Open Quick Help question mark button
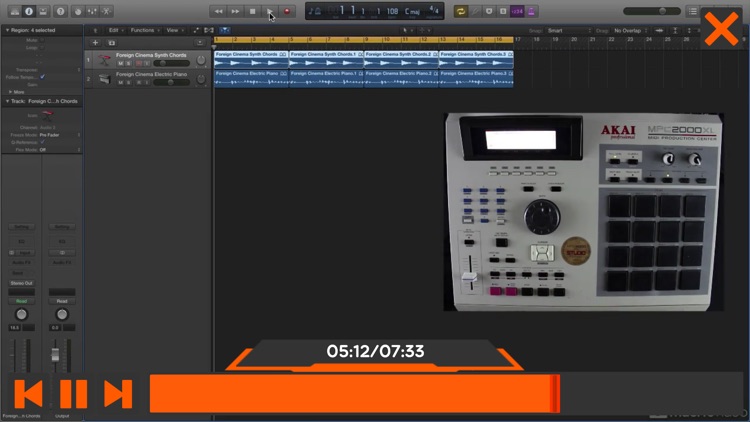The image size is (750, 422). pos(60,11)
